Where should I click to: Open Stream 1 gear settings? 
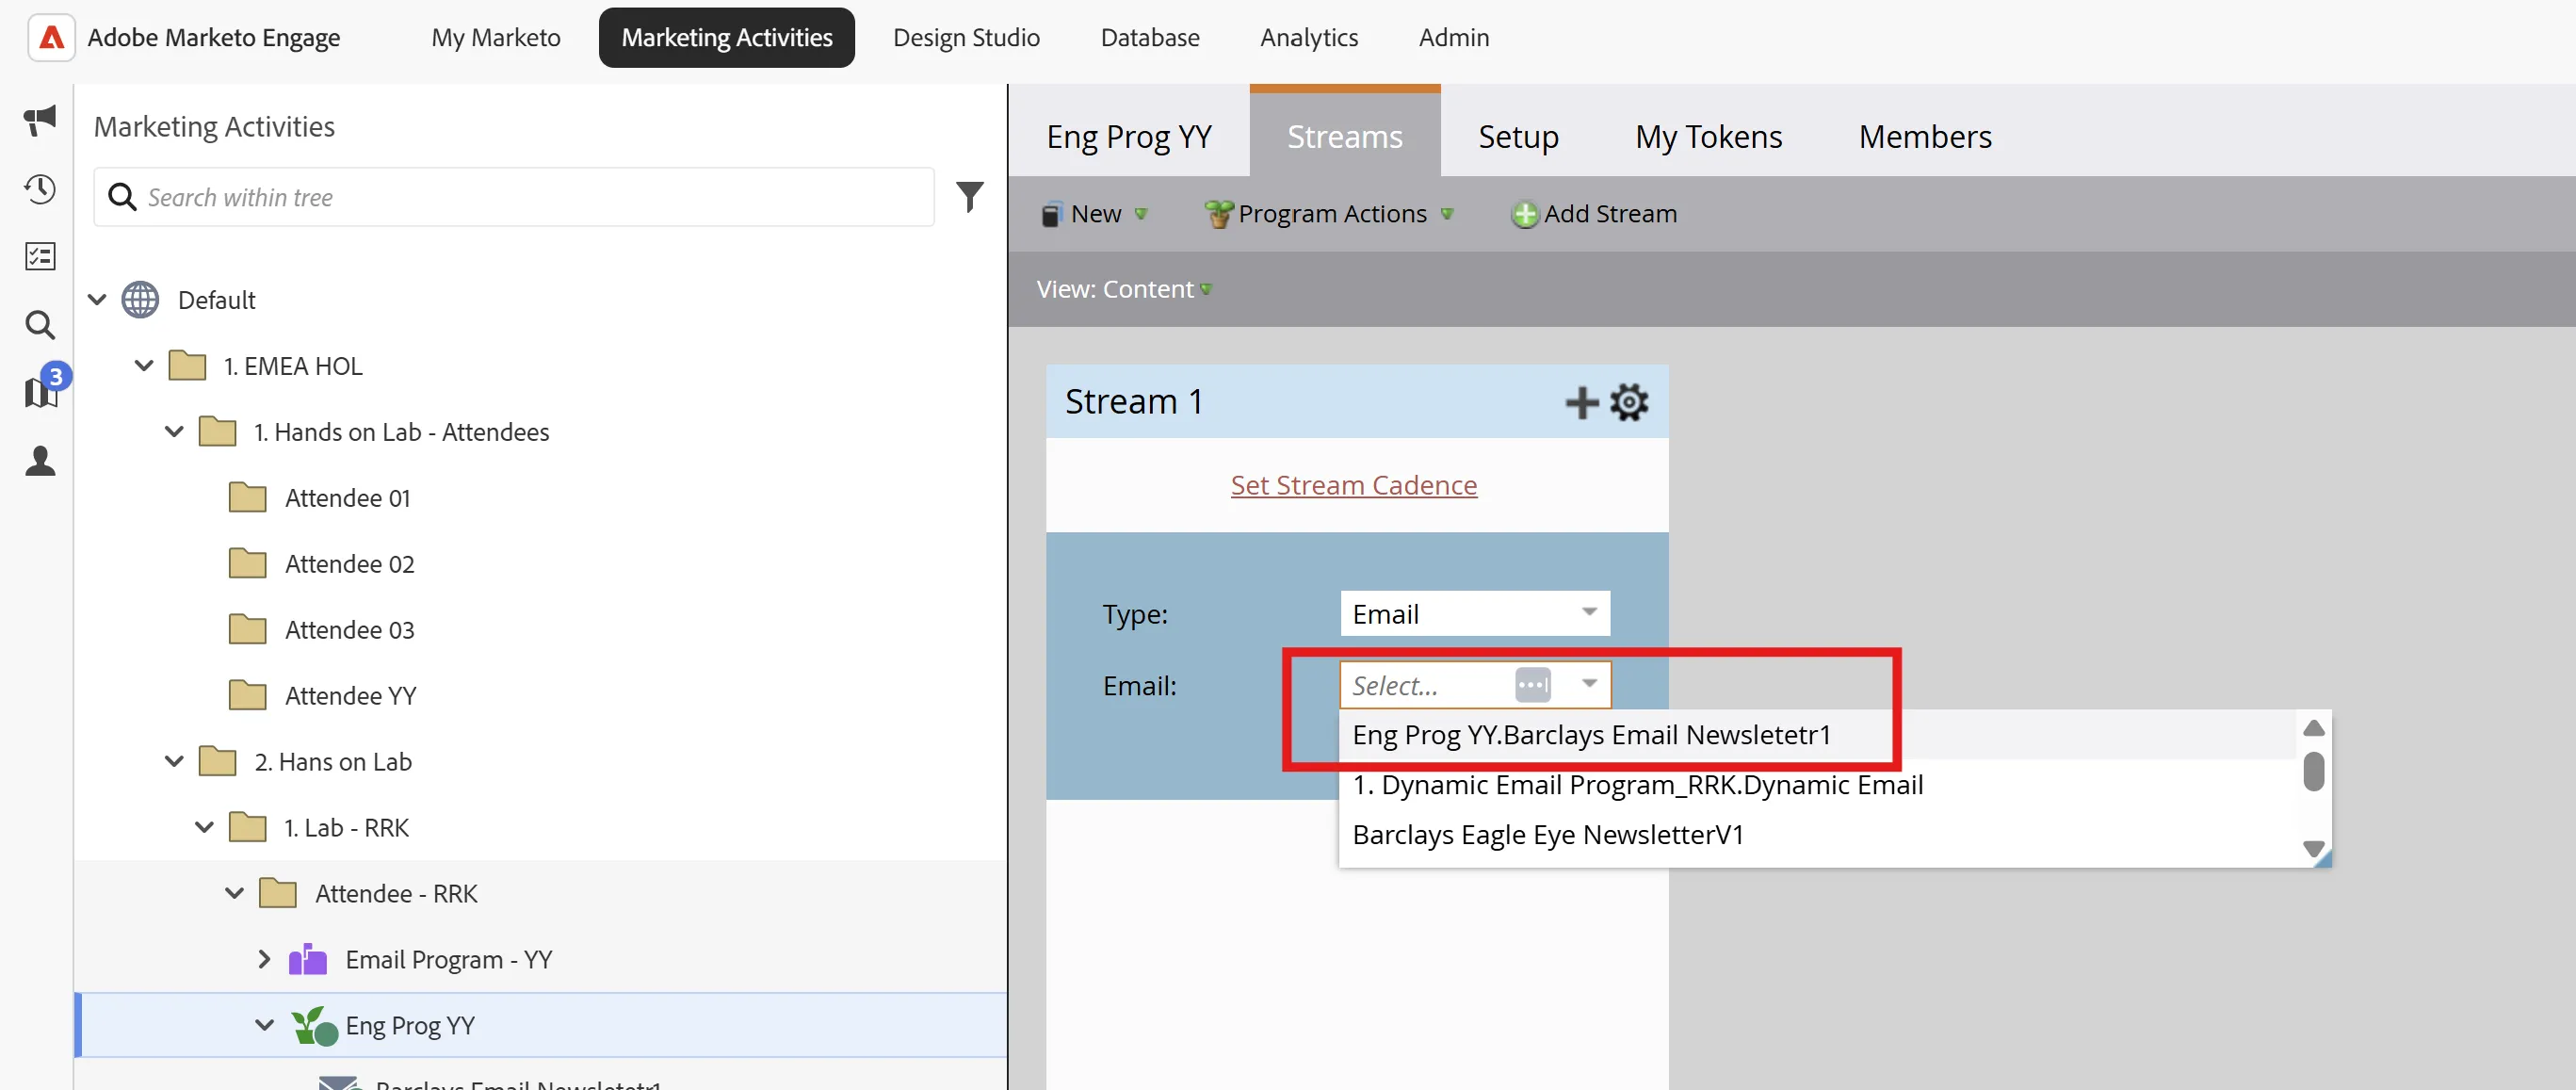click(1629, 402)
